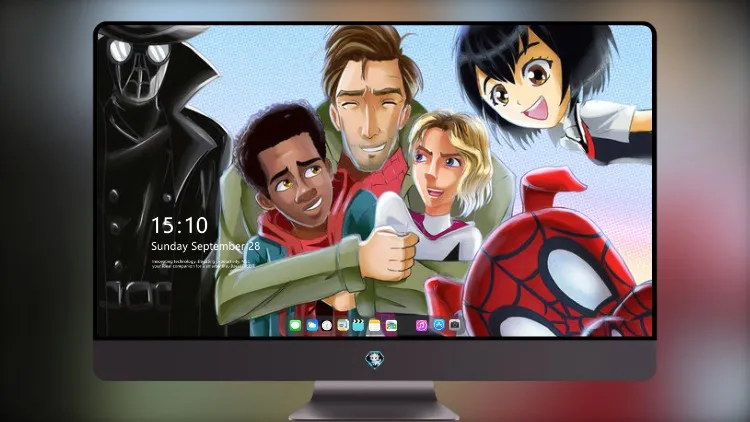Screen dimensions: 750x422
Task: Open the green wallet-style app icon
Action: click(391, 325)
